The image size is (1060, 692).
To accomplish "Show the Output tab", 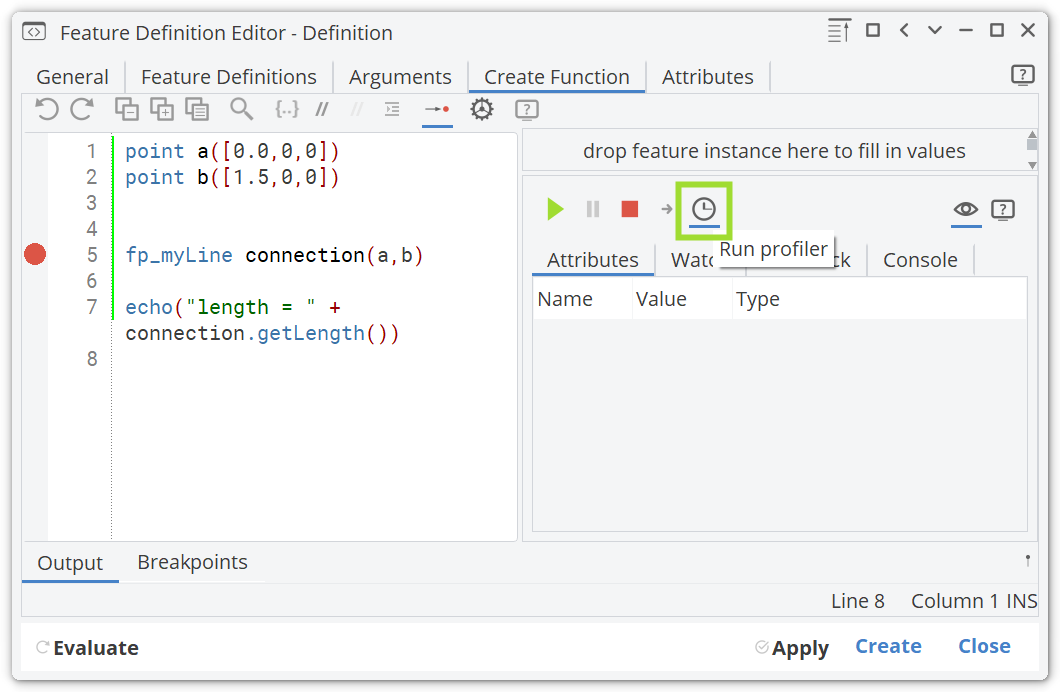I will tap(70, 562).
